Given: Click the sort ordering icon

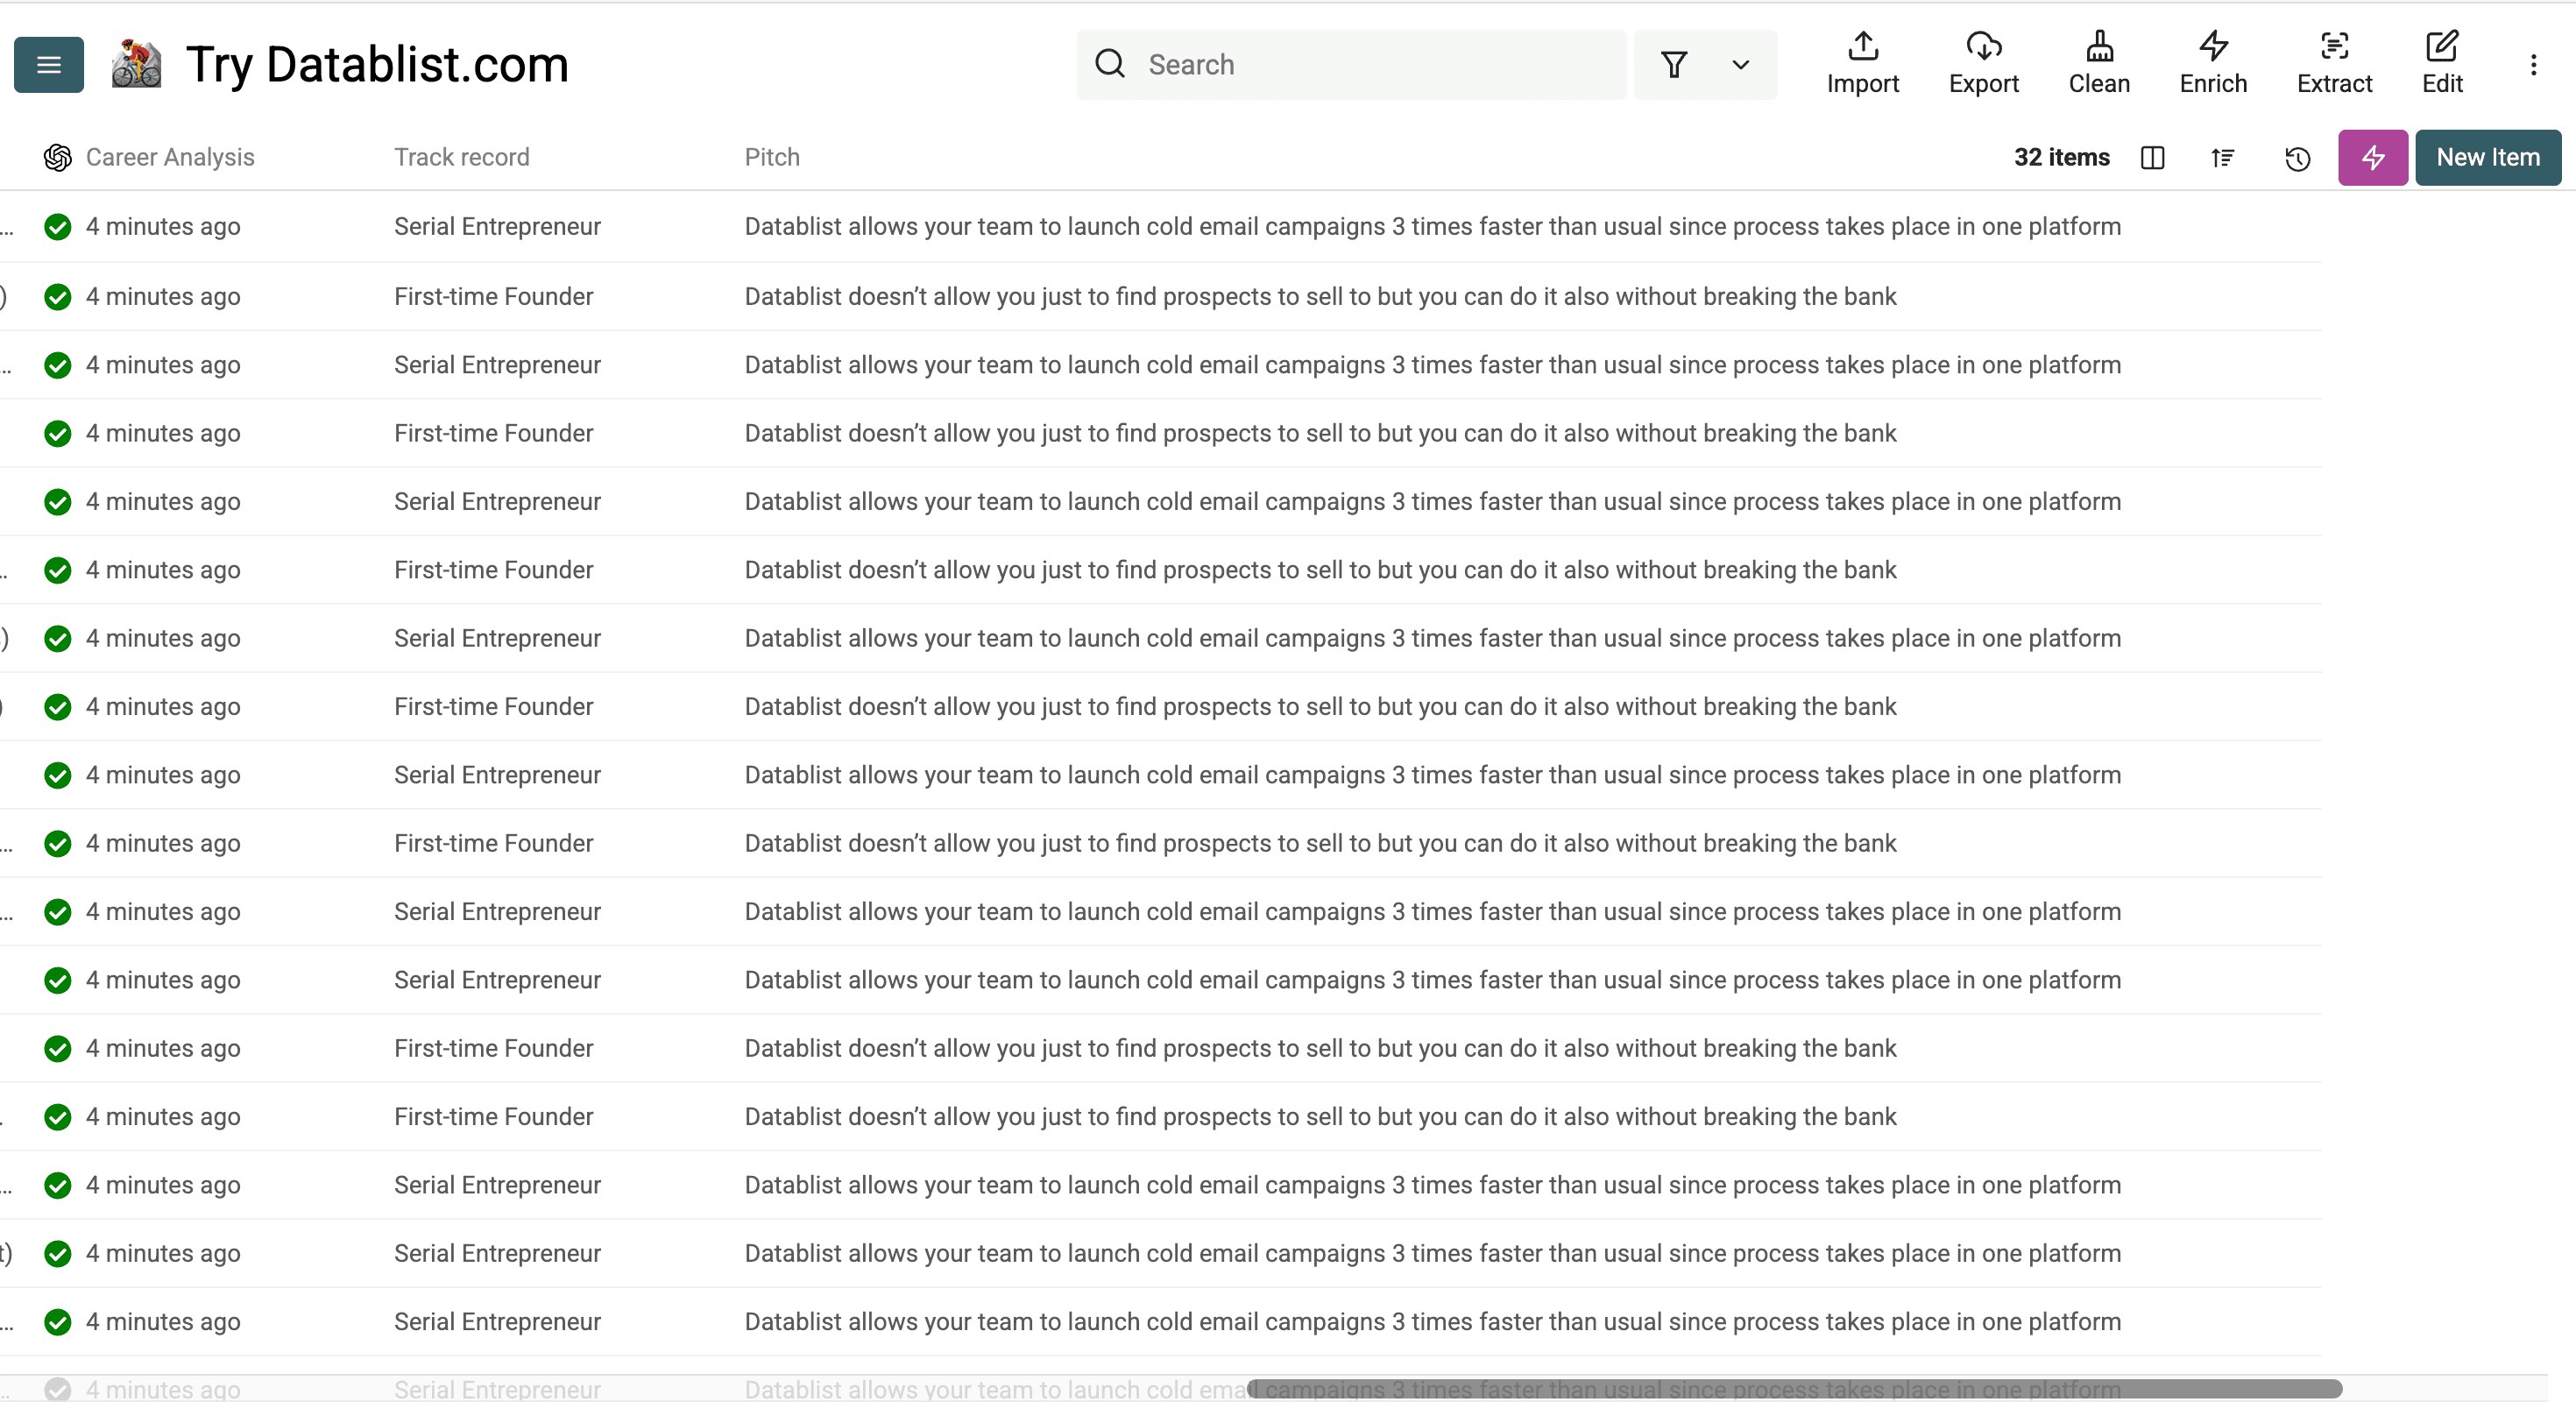Looking at the screenshot, I should 2223,158.
